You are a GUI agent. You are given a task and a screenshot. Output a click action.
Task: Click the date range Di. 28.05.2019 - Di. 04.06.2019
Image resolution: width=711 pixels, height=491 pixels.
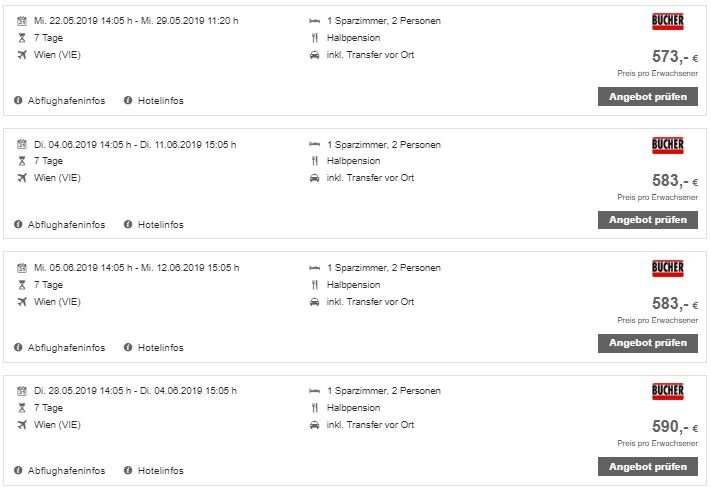(x=135, y=391)
